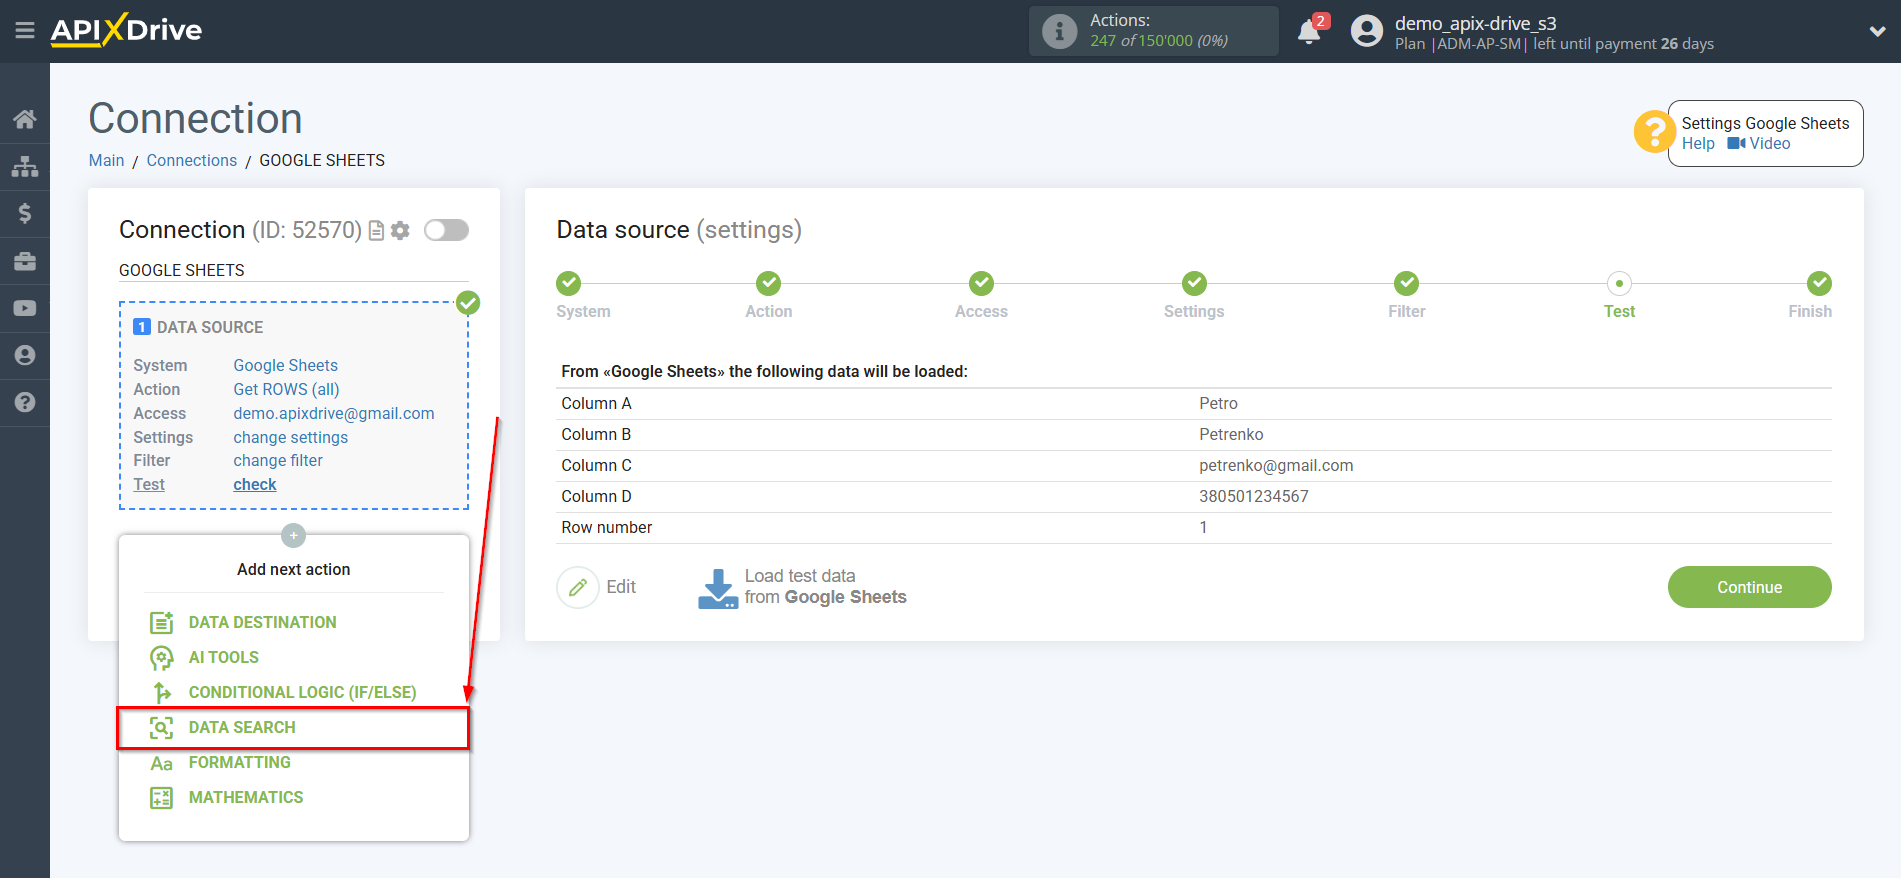Viewport: 1901px width, 878px height.
Task: Select FORMATTING action
Action: [x=240, y=762]
